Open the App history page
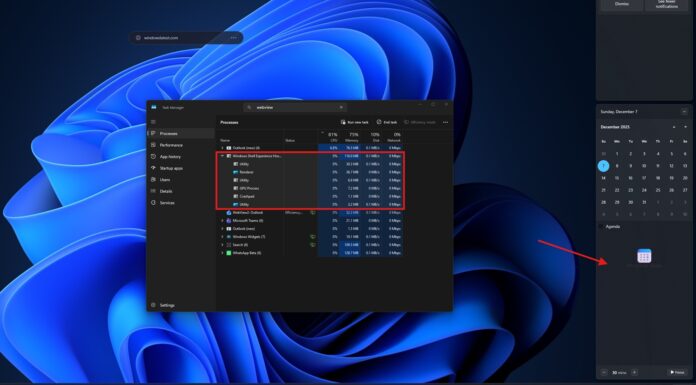This screenshot has height=385, width=696. 181,156
